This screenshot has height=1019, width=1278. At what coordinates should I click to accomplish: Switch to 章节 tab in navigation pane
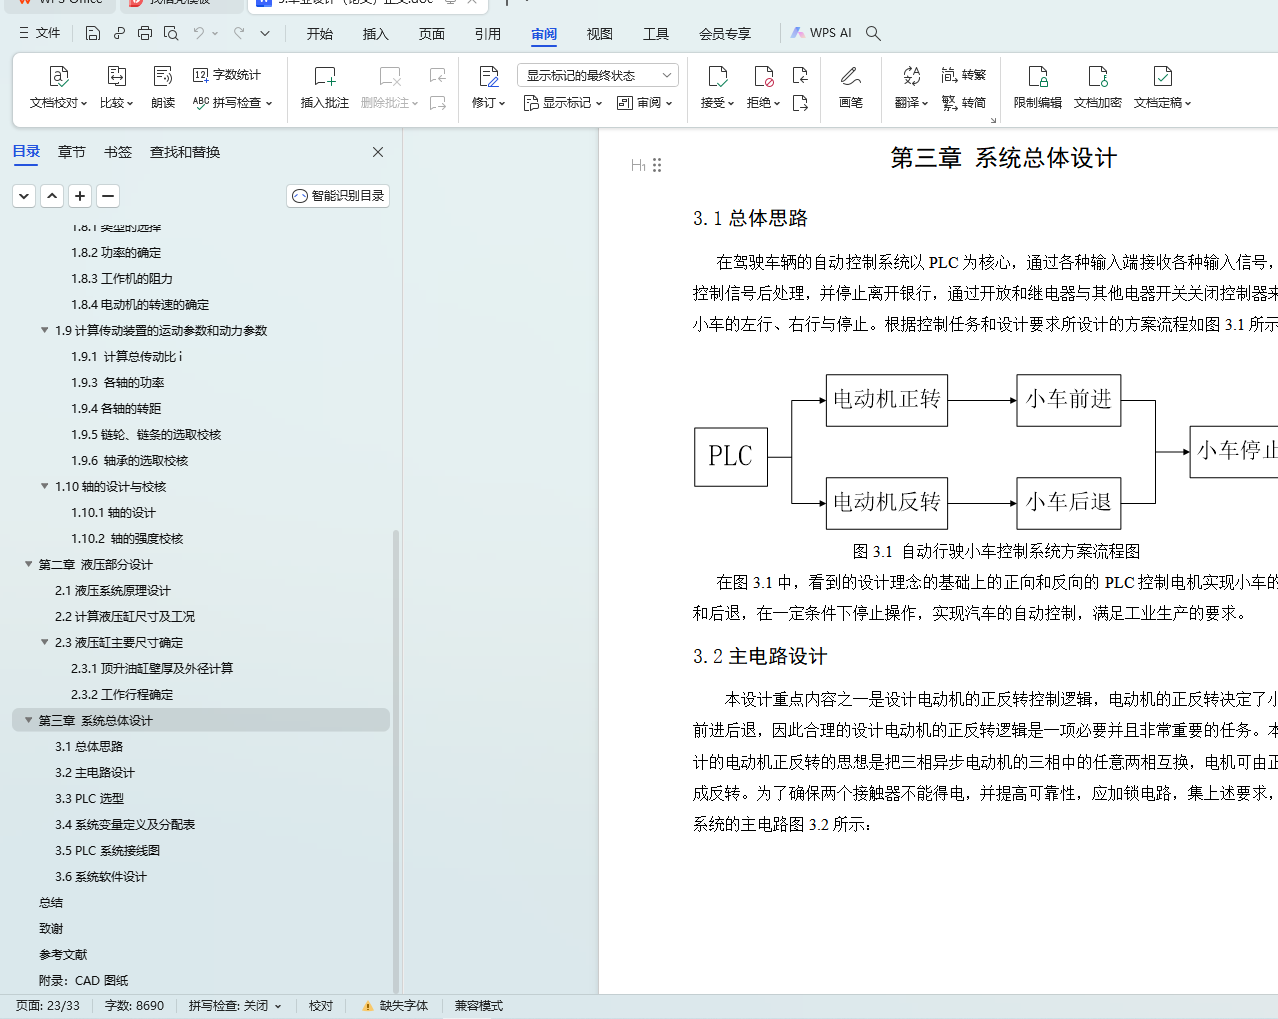pyautogui.click(x=72, y=152)
